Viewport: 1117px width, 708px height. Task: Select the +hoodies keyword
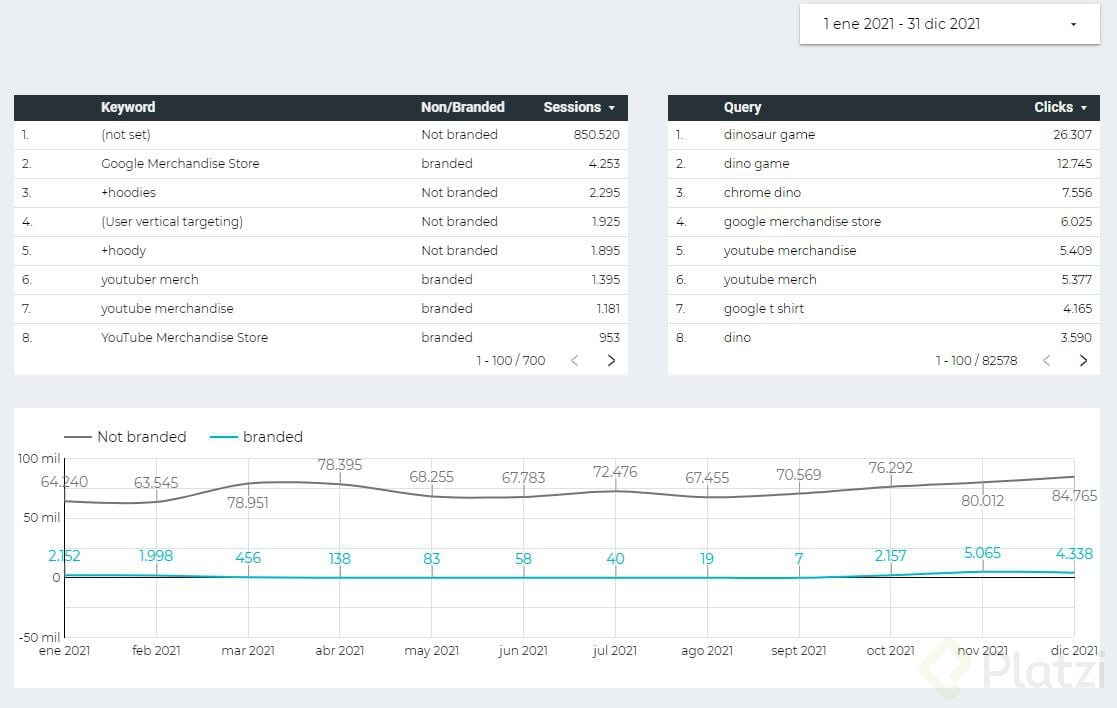coord(128,192)
